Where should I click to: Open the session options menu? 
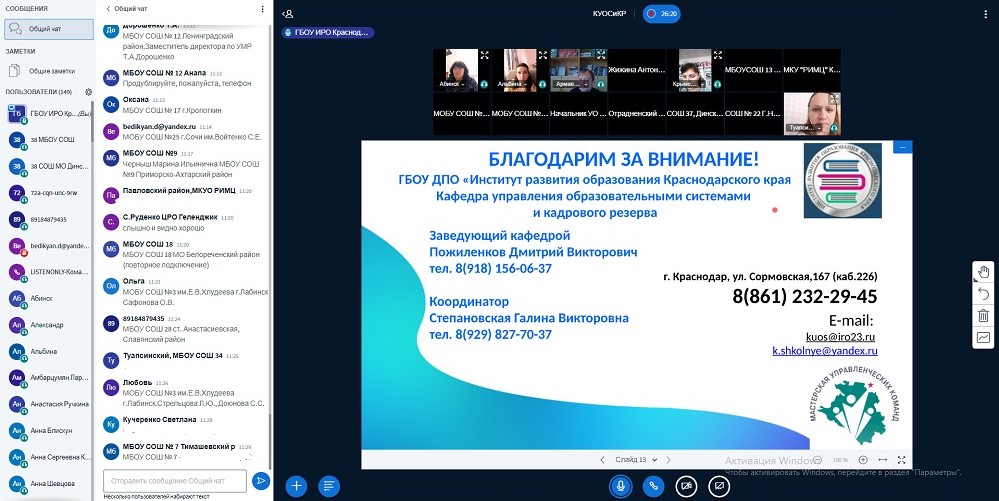[x=985, y=14]
